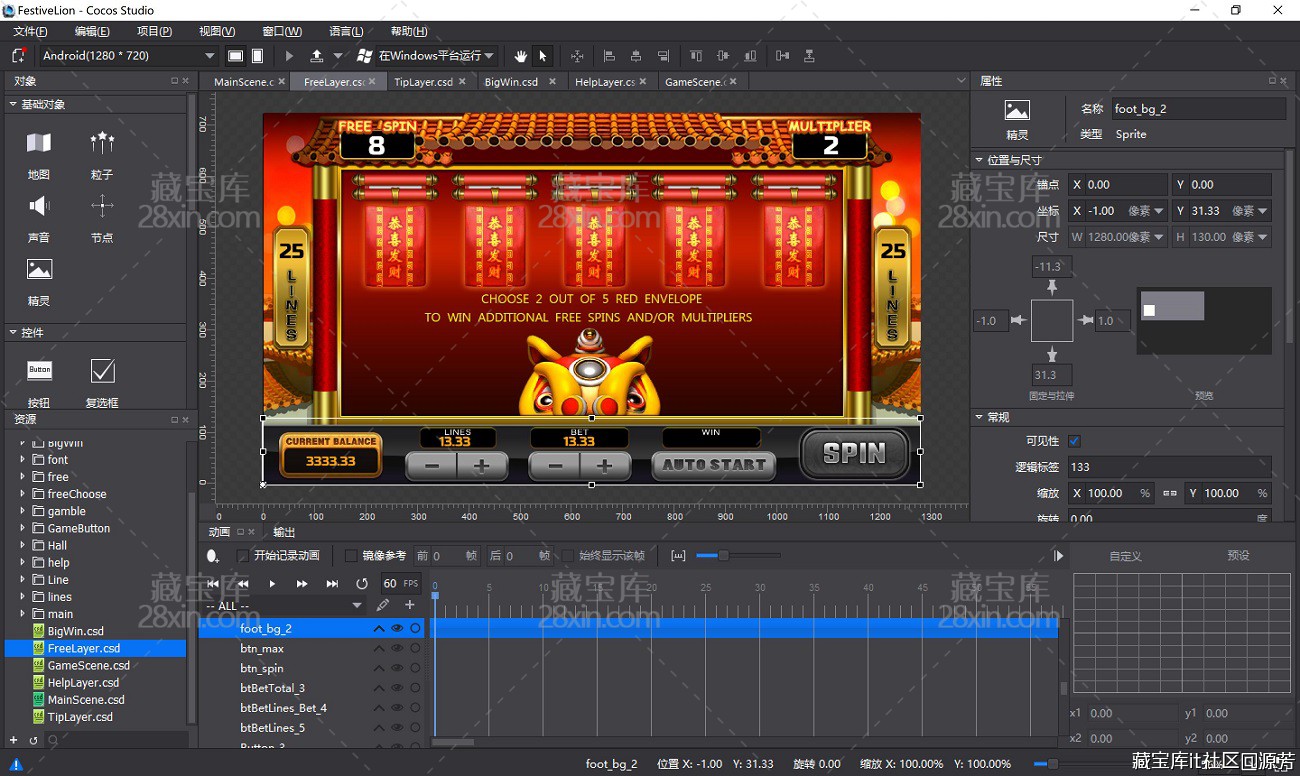This screenshot has height=776, width=1300.
Task: Click the timeline play button
Action: pyautogui.click(x=272, y=584)
